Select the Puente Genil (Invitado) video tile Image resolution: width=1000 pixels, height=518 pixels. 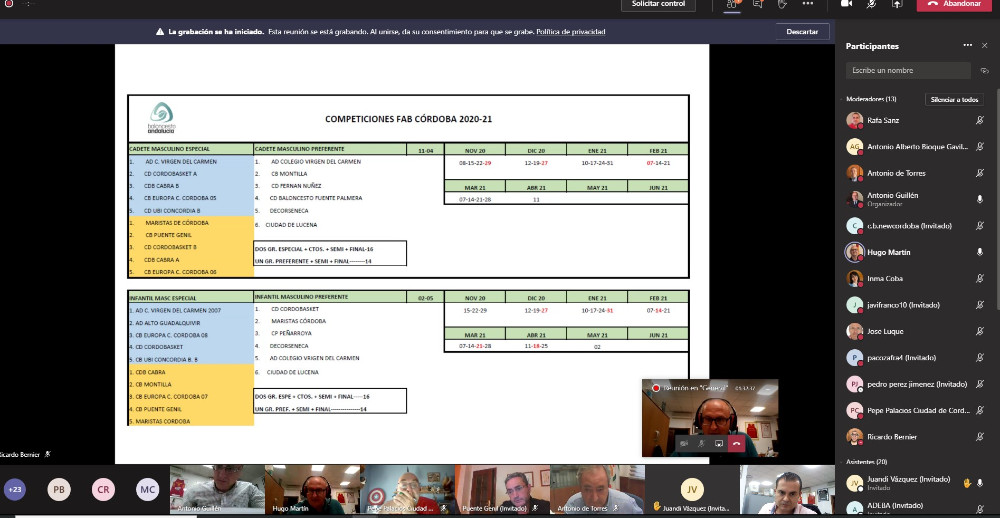[503, 489]
